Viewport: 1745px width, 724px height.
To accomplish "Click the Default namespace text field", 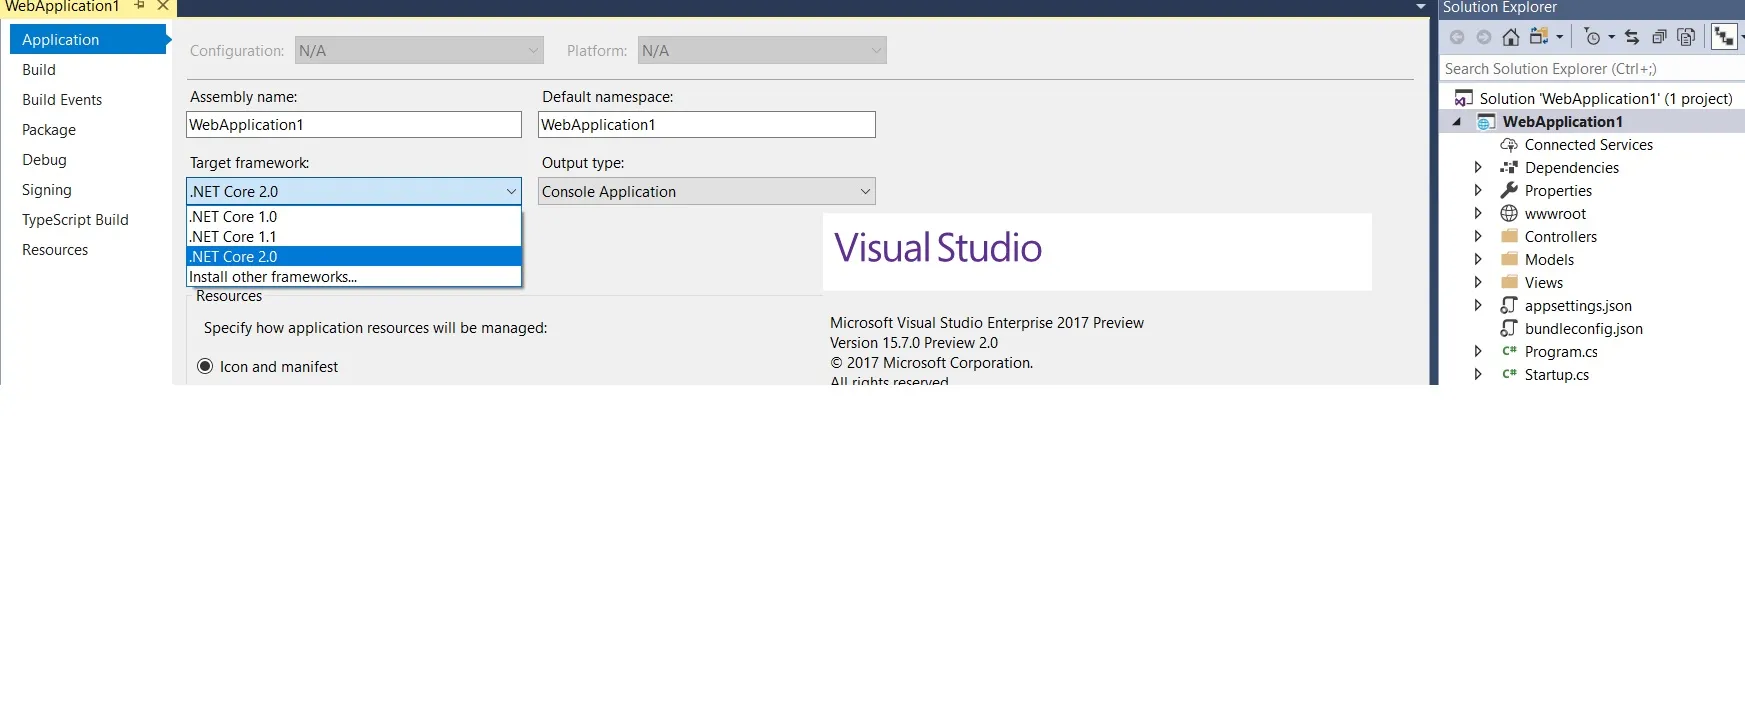I will 707,124.
